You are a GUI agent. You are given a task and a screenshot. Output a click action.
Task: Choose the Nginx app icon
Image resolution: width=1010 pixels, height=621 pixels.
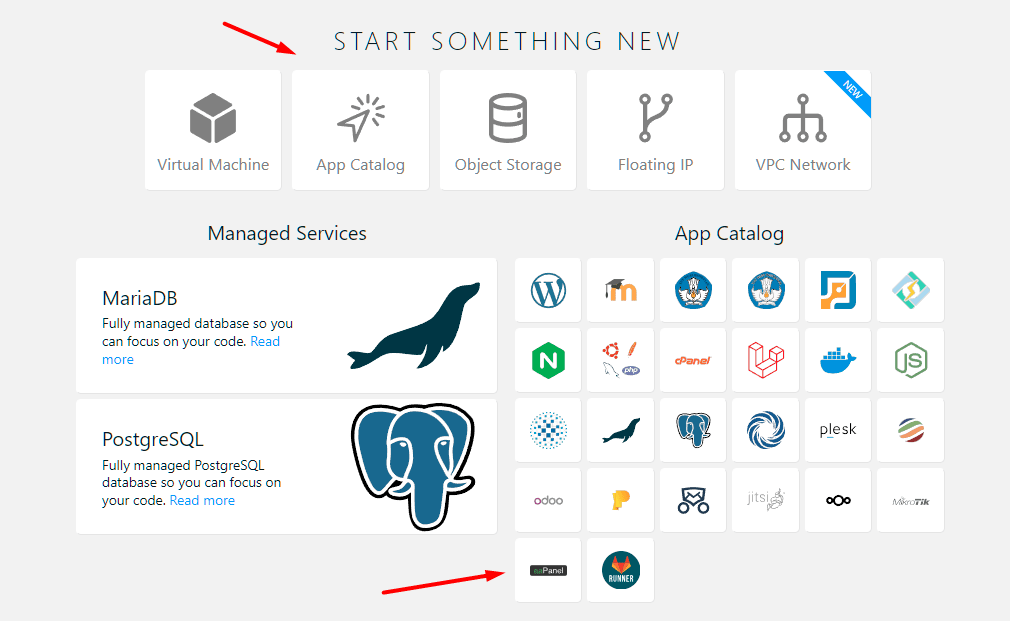click(x=548, y=360)
